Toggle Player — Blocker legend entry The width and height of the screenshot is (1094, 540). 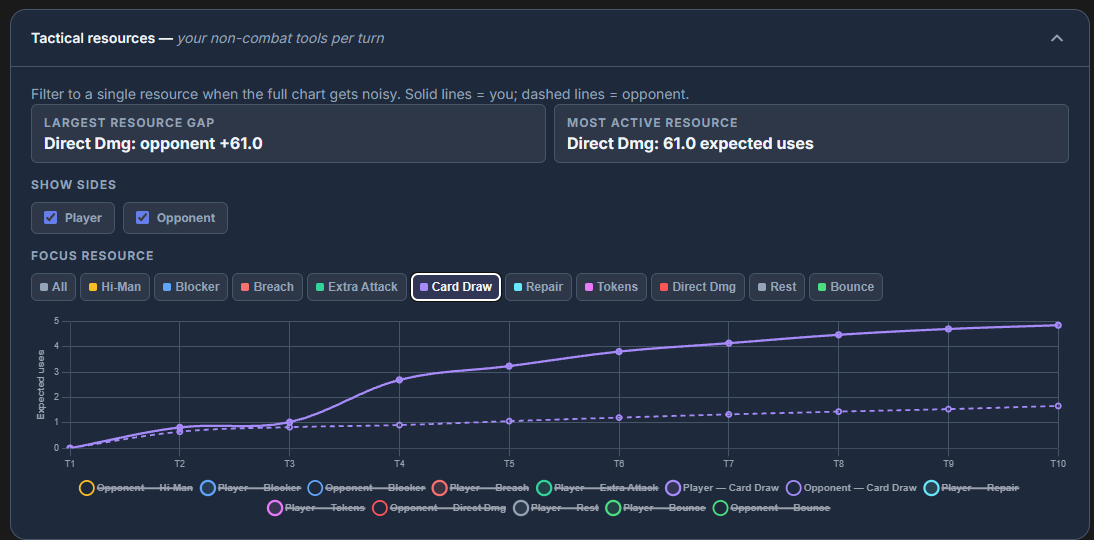pyautogui.click(x=250, y=488)
